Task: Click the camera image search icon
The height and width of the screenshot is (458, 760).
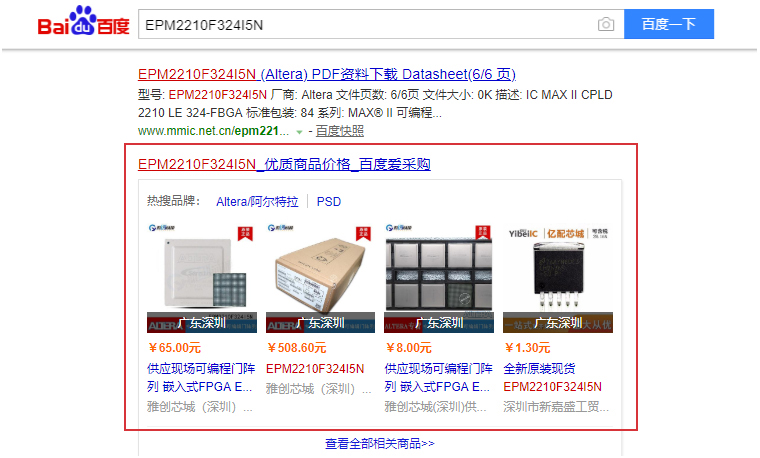Action: point(605,24)
